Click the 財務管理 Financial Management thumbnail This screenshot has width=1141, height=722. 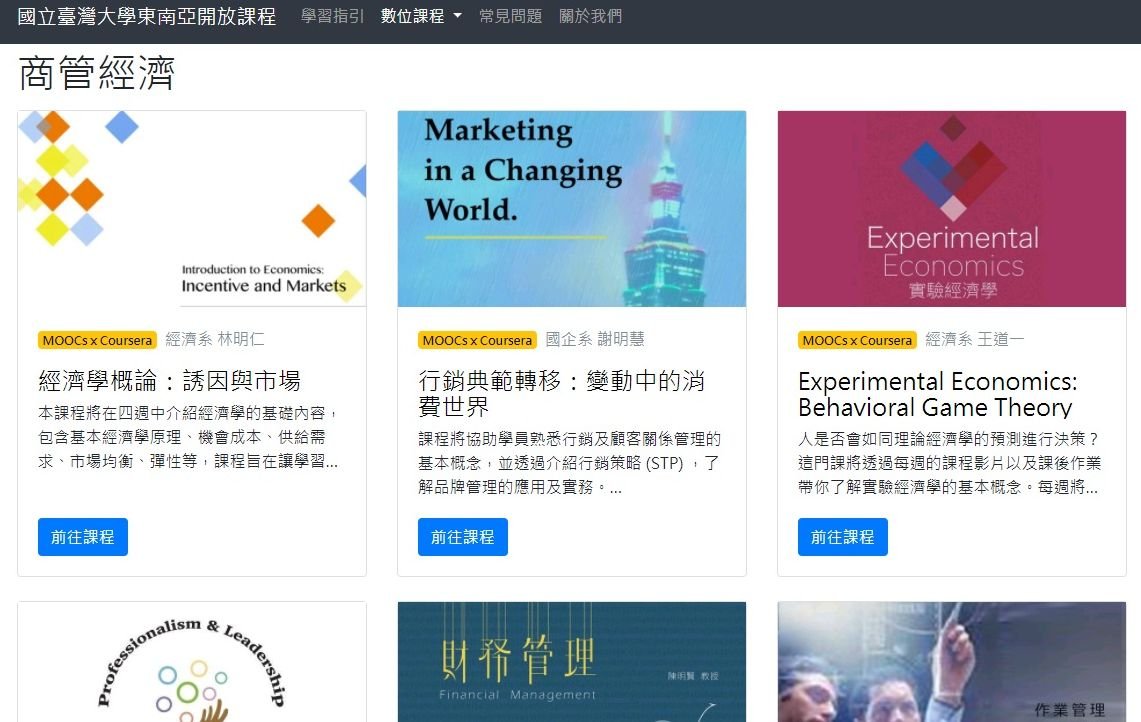point(572,662)
